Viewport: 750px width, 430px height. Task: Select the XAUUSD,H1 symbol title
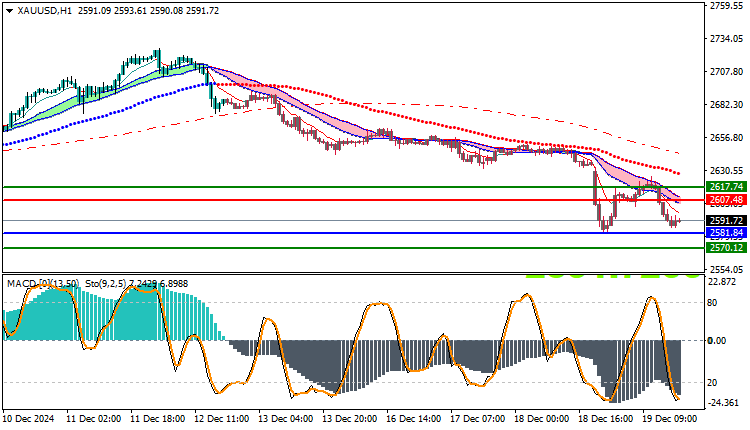click(x=44, y=11)
